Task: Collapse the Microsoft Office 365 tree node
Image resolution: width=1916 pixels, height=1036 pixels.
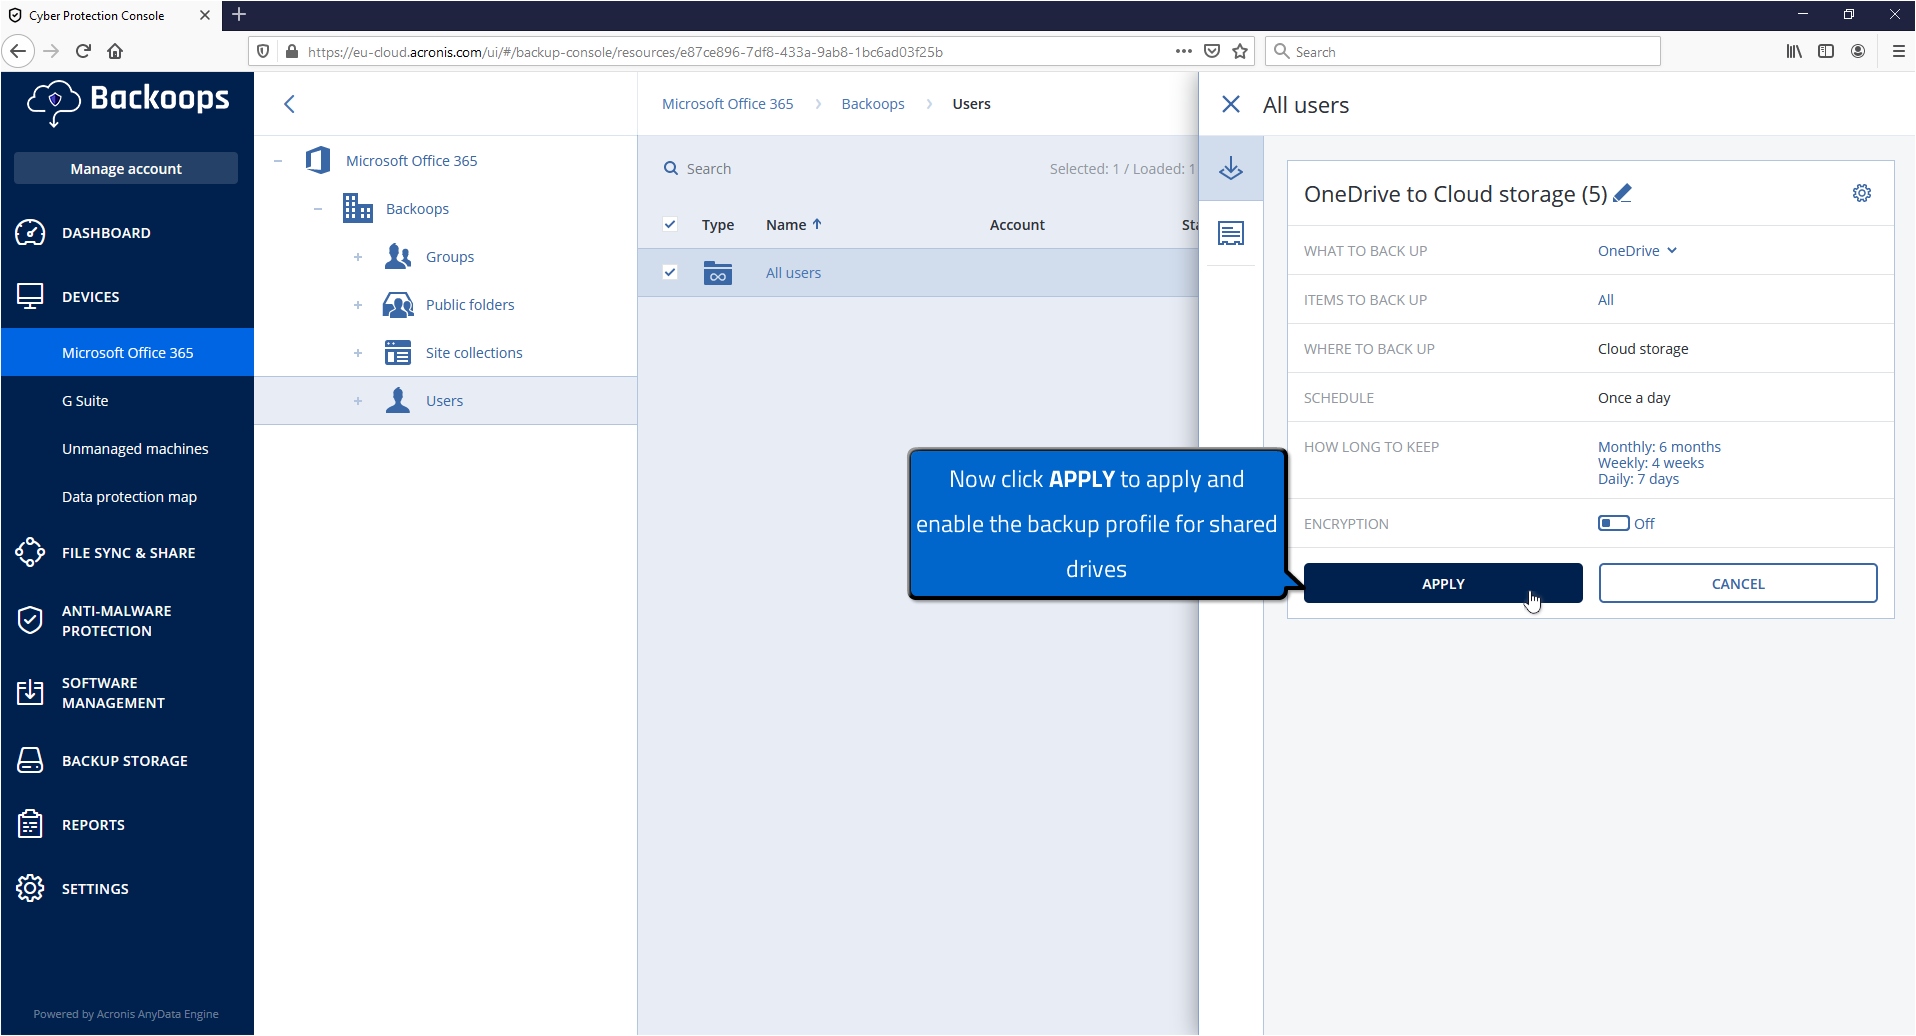Action: (278, 161)
